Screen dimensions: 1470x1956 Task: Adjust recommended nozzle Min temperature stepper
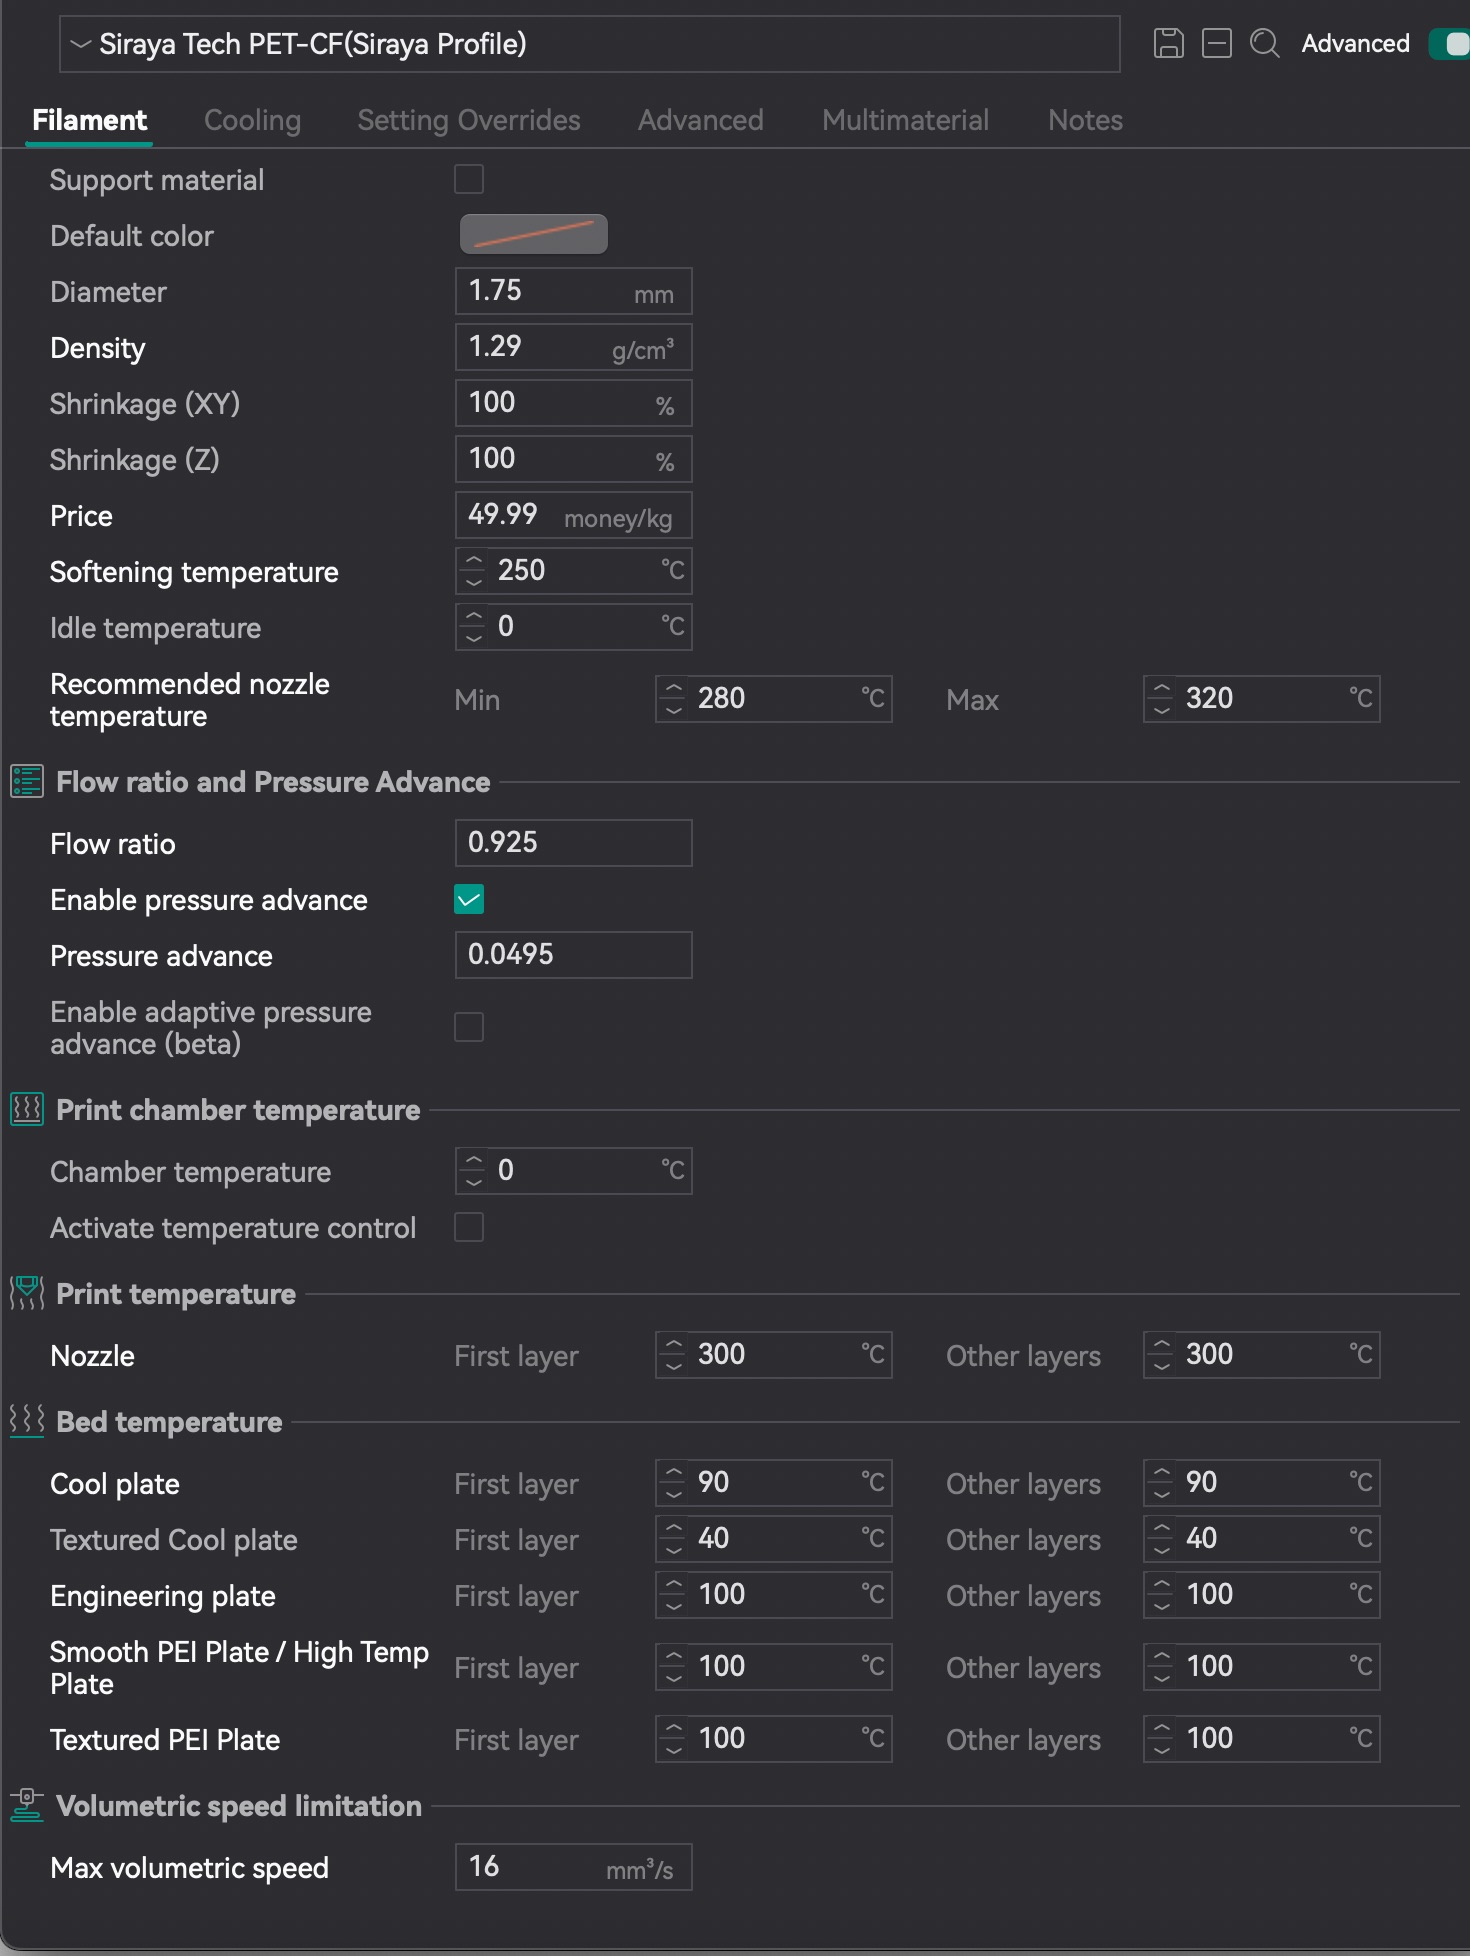(674, 699)
